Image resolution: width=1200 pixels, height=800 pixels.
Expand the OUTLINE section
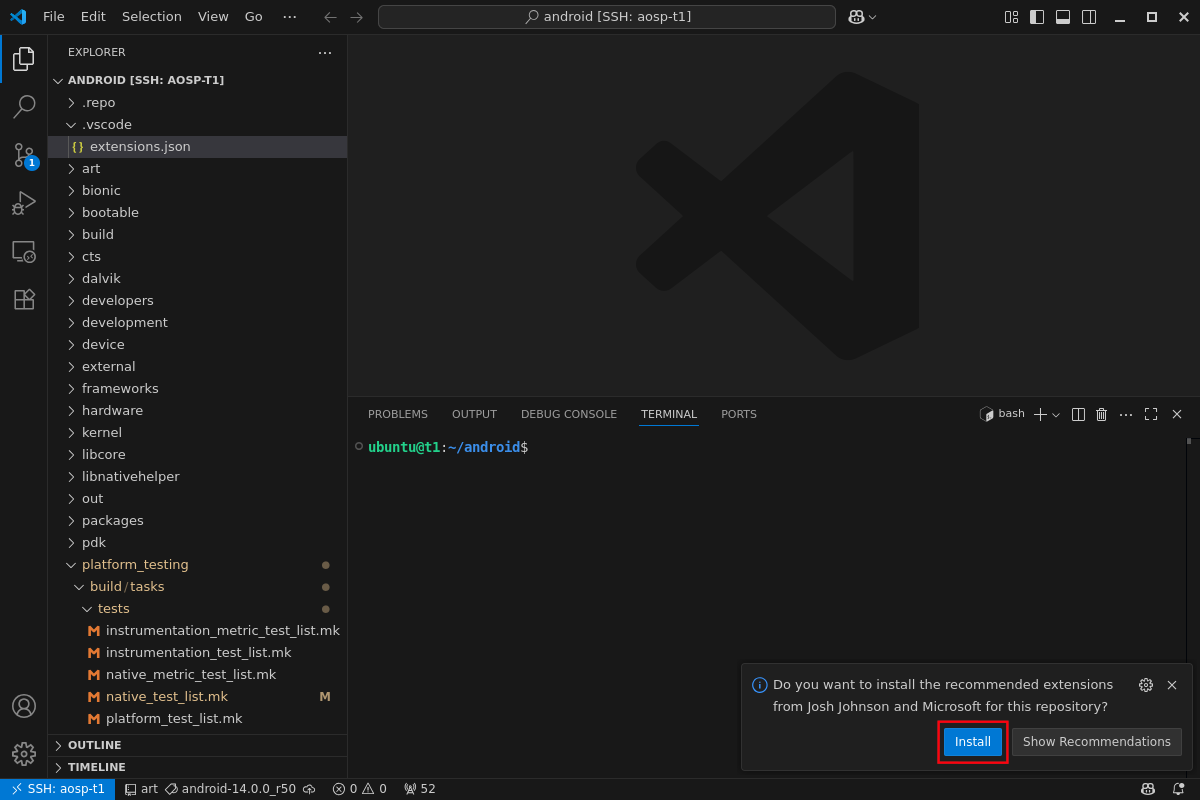(x=197, y=745)
